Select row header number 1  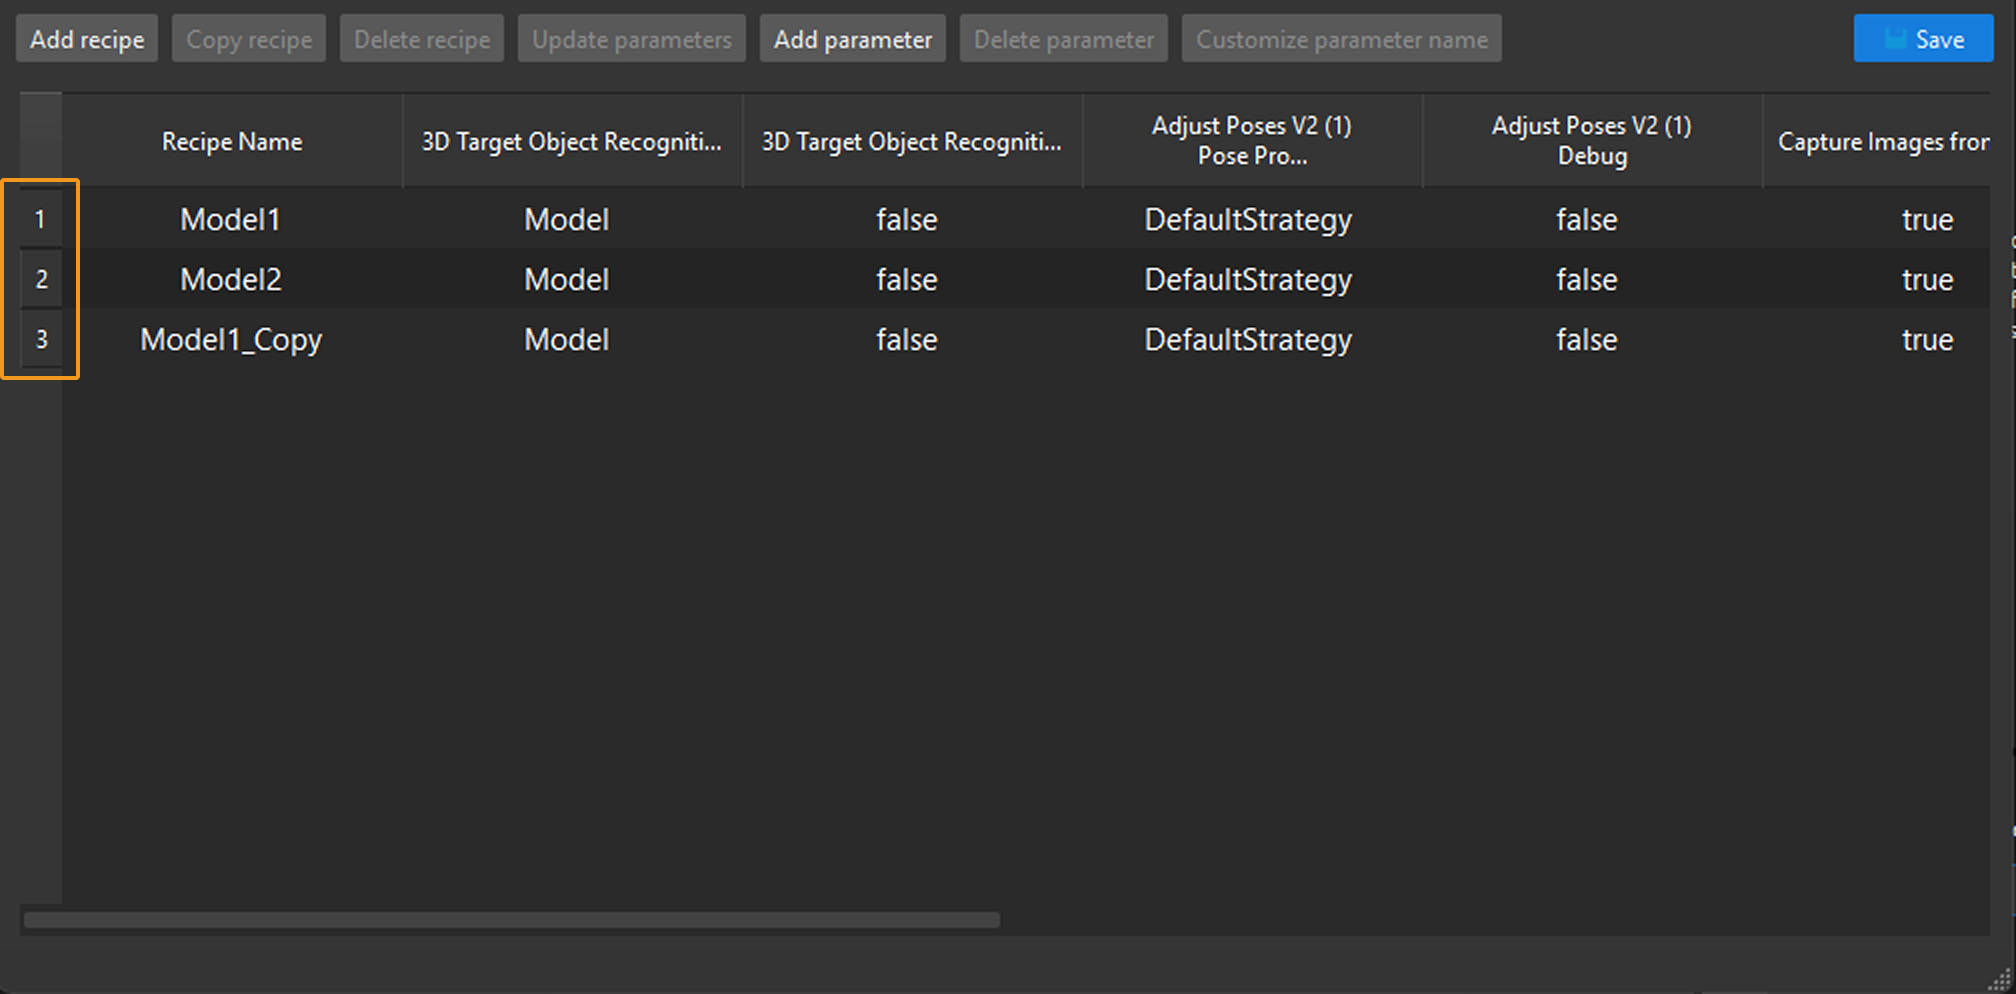tap(40, 219)
